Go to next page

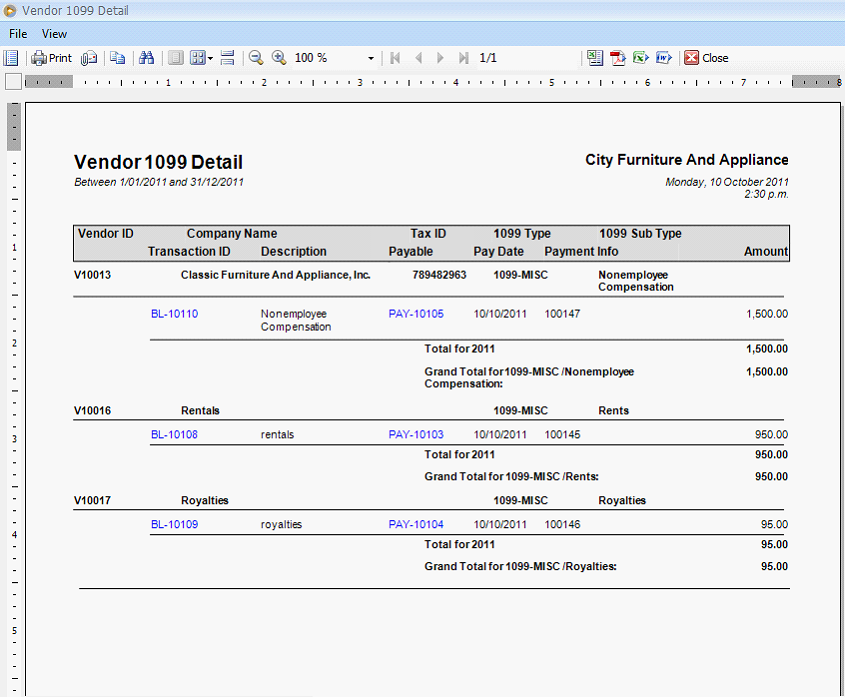440,58
